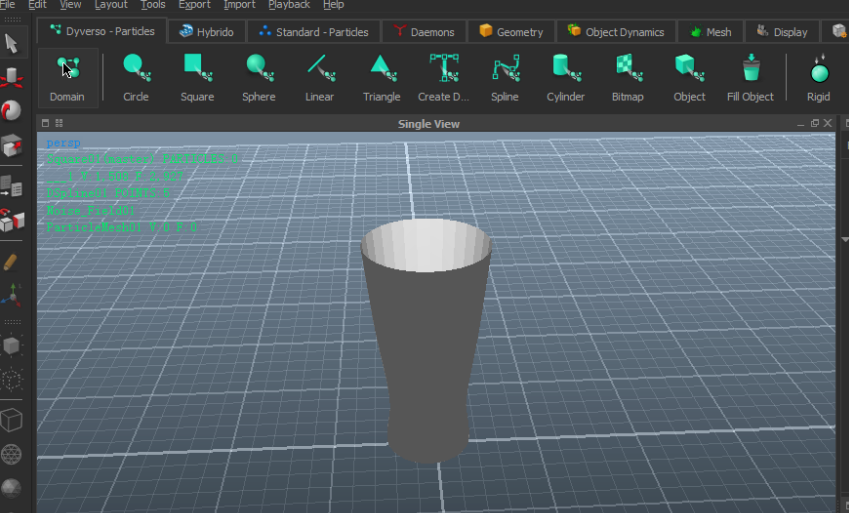Open the Object Dynamics tab
This screenshot has width=849, height=513.
pos(615,32)
